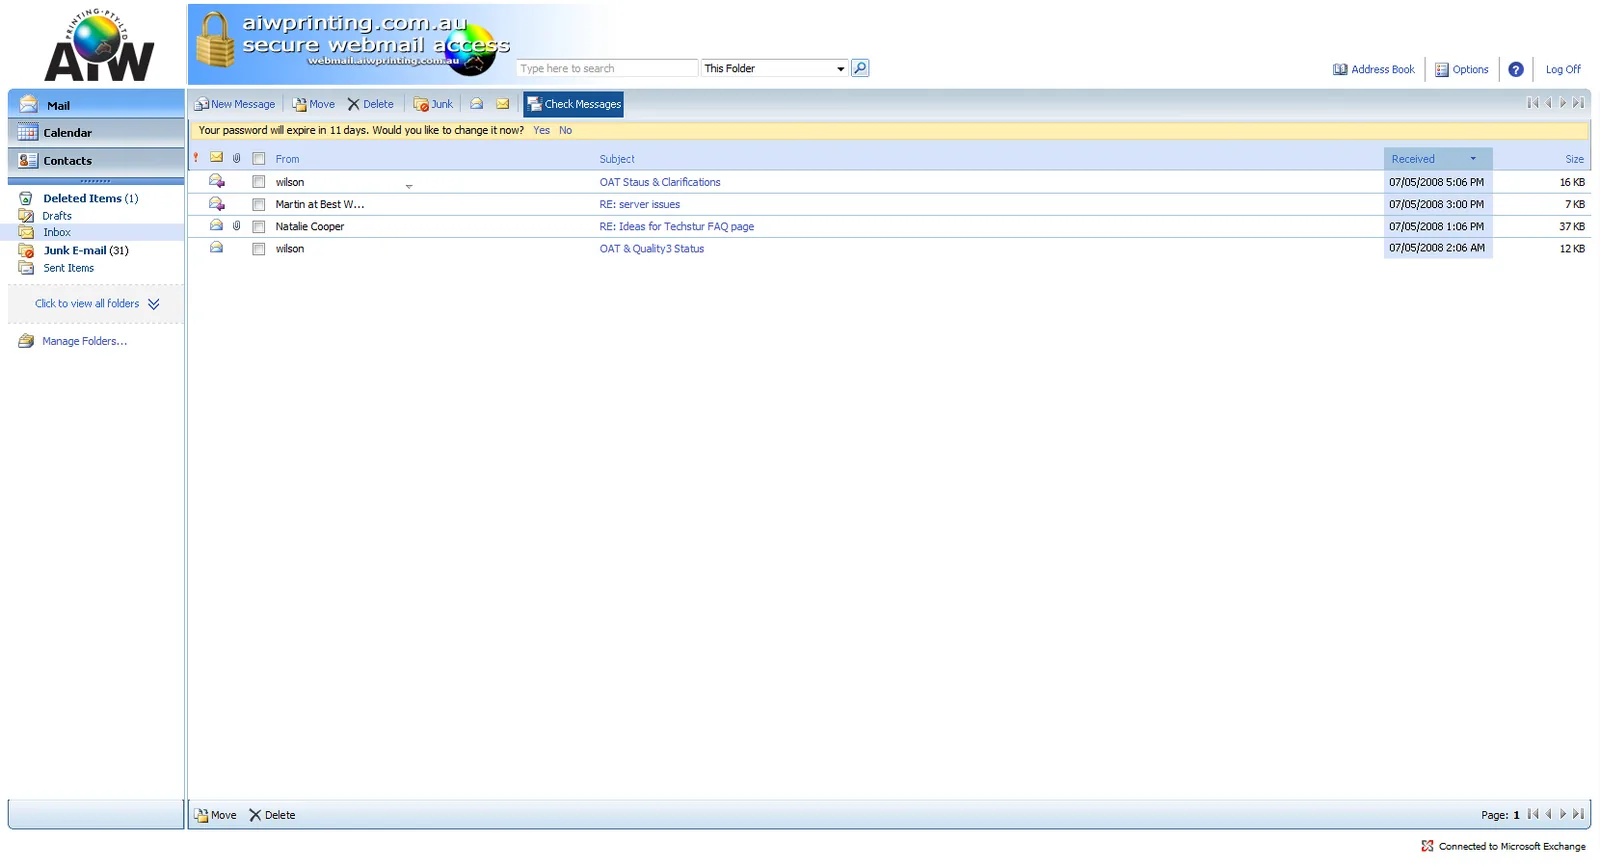Click Junk button in toolbar
This screenshot has height=867, width=1600.
click(x=434, y=104)
